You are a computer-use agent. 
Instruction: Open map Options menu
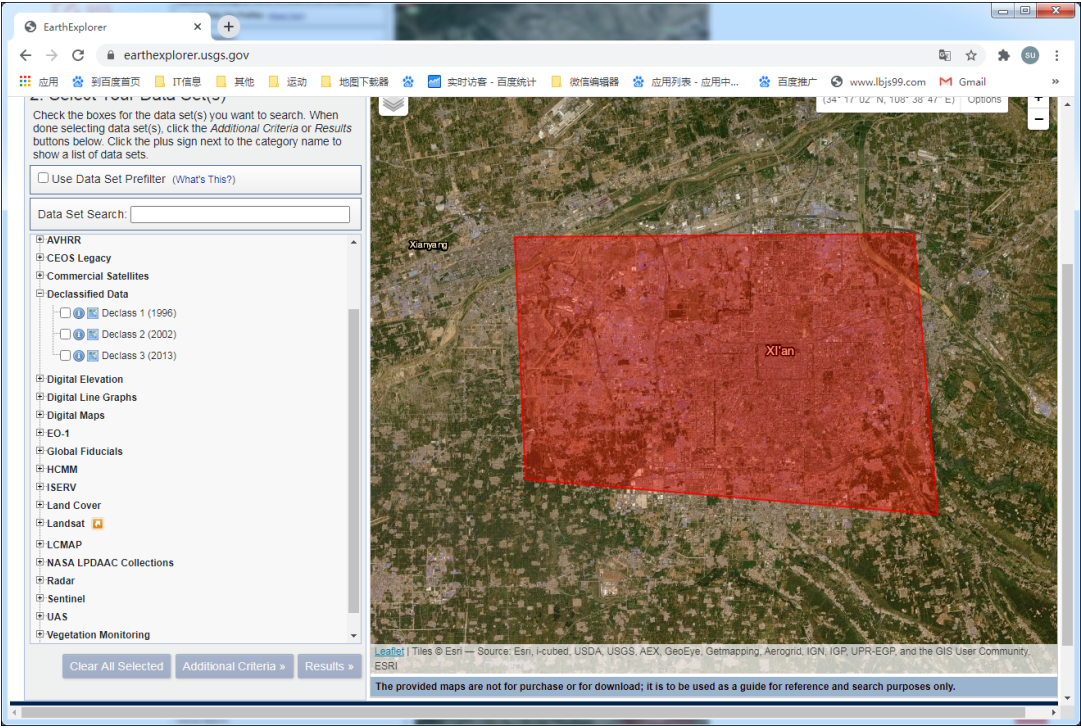tap(984, 100)
